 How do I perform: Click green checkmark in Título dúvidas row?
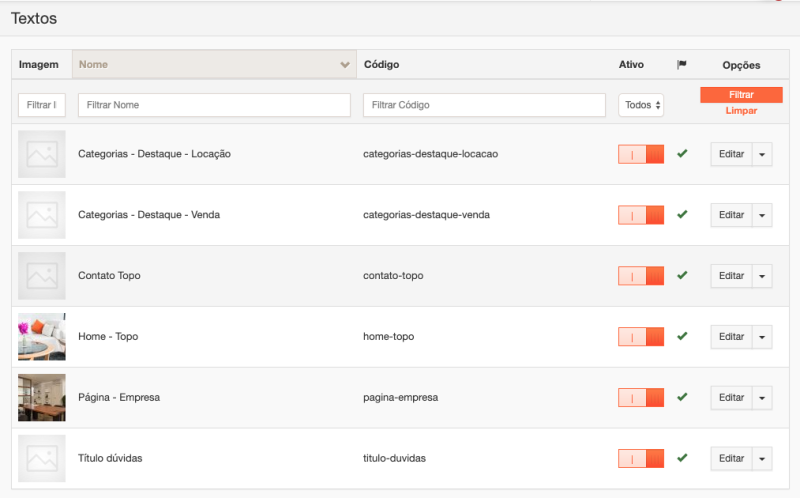click(682, 458)
